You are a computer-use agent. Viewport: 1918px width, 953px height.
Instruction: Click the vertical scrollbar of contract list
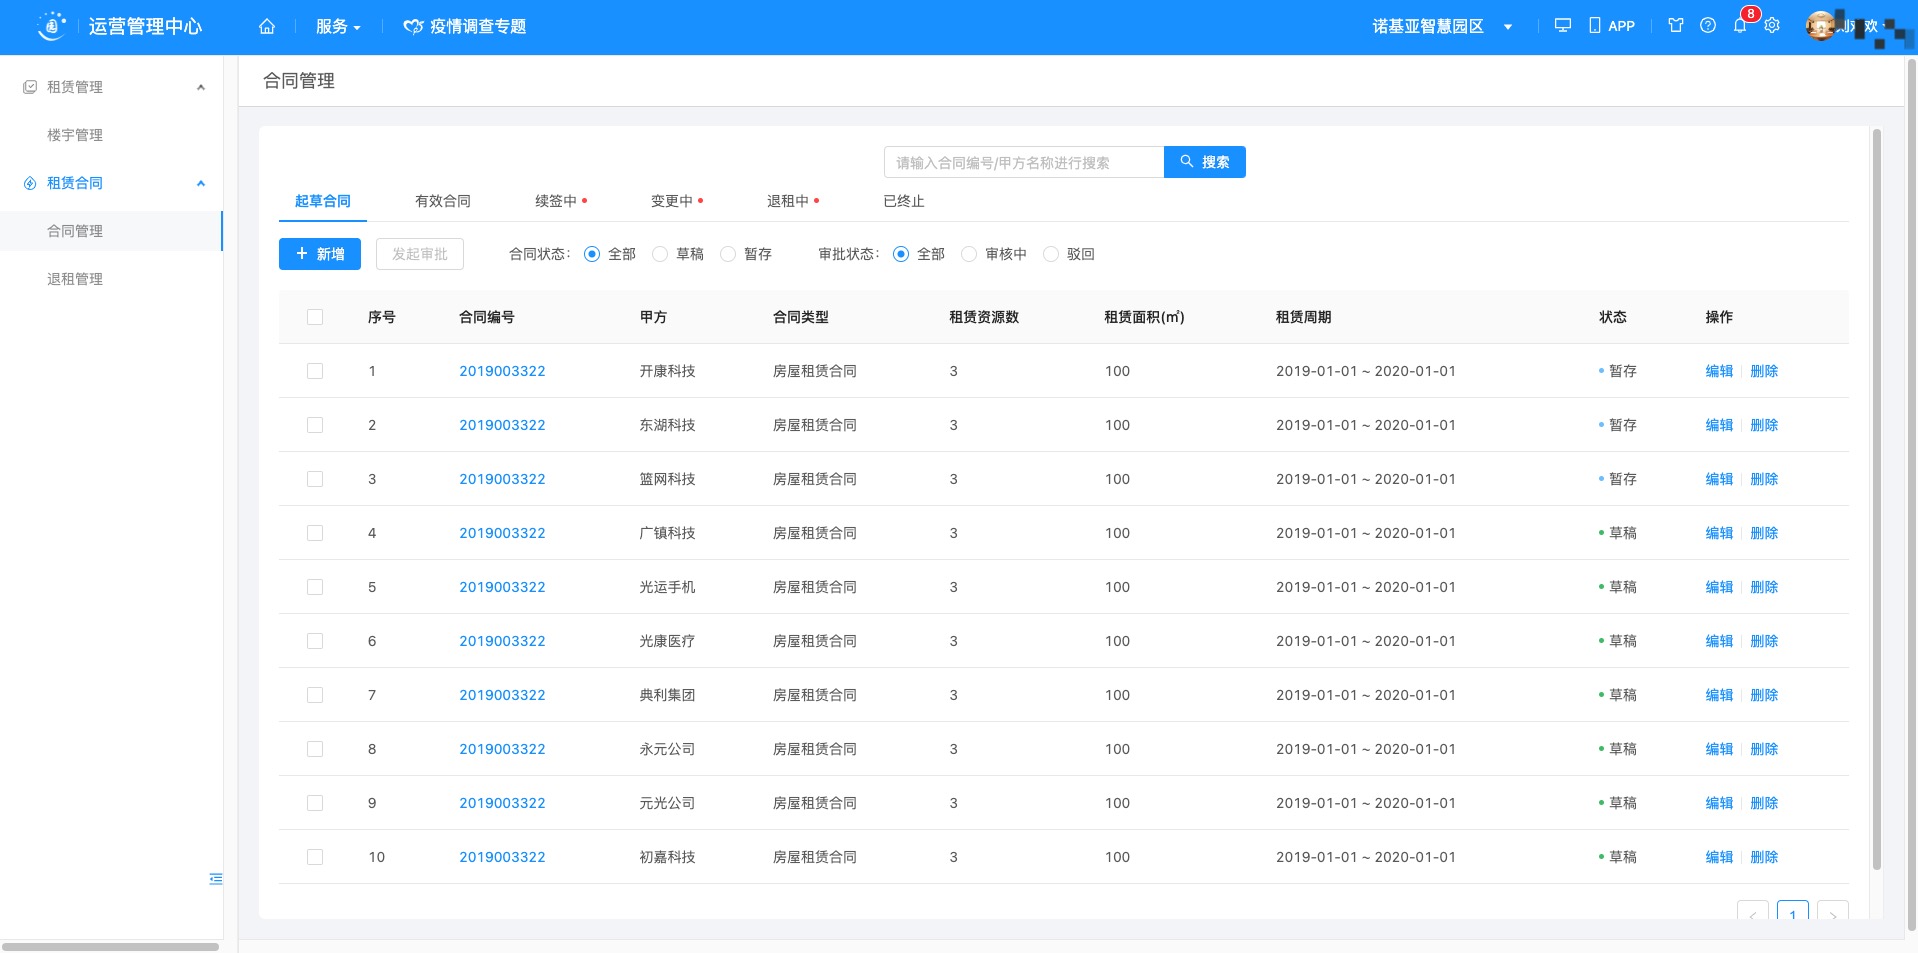(1877, 499)
